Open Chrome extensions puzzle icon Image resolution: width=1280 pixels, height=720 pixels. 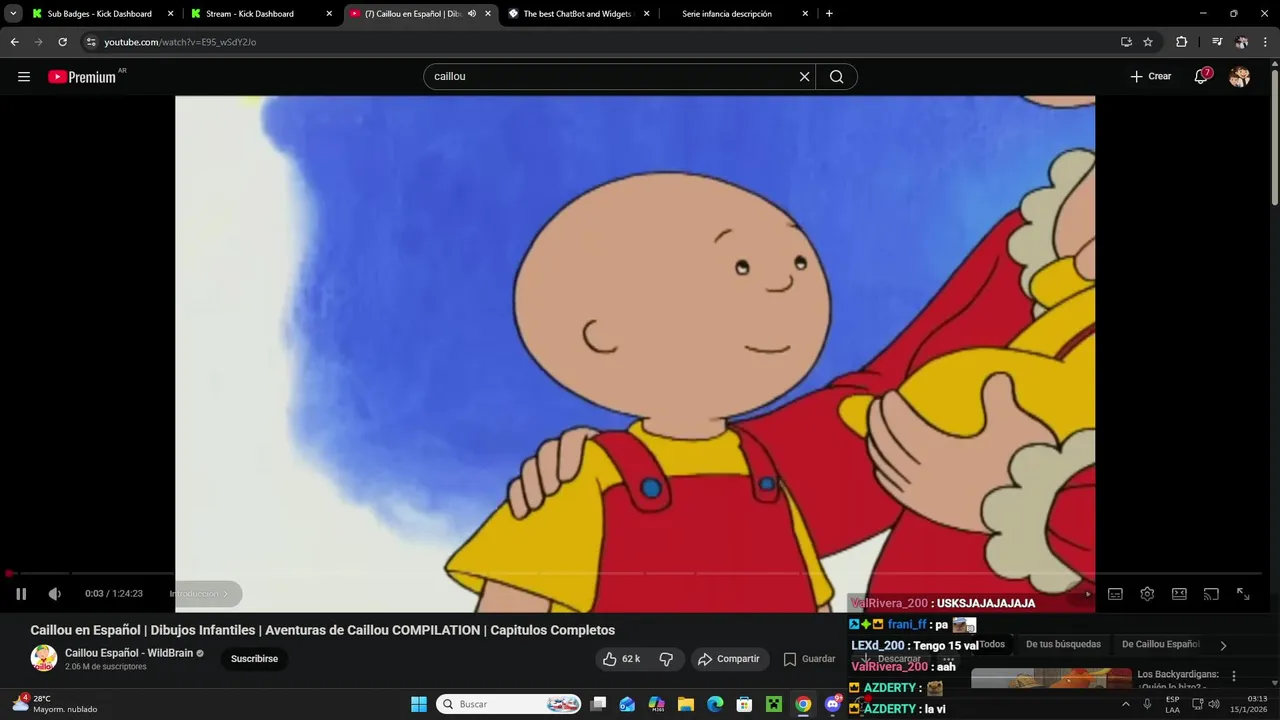1181,42
